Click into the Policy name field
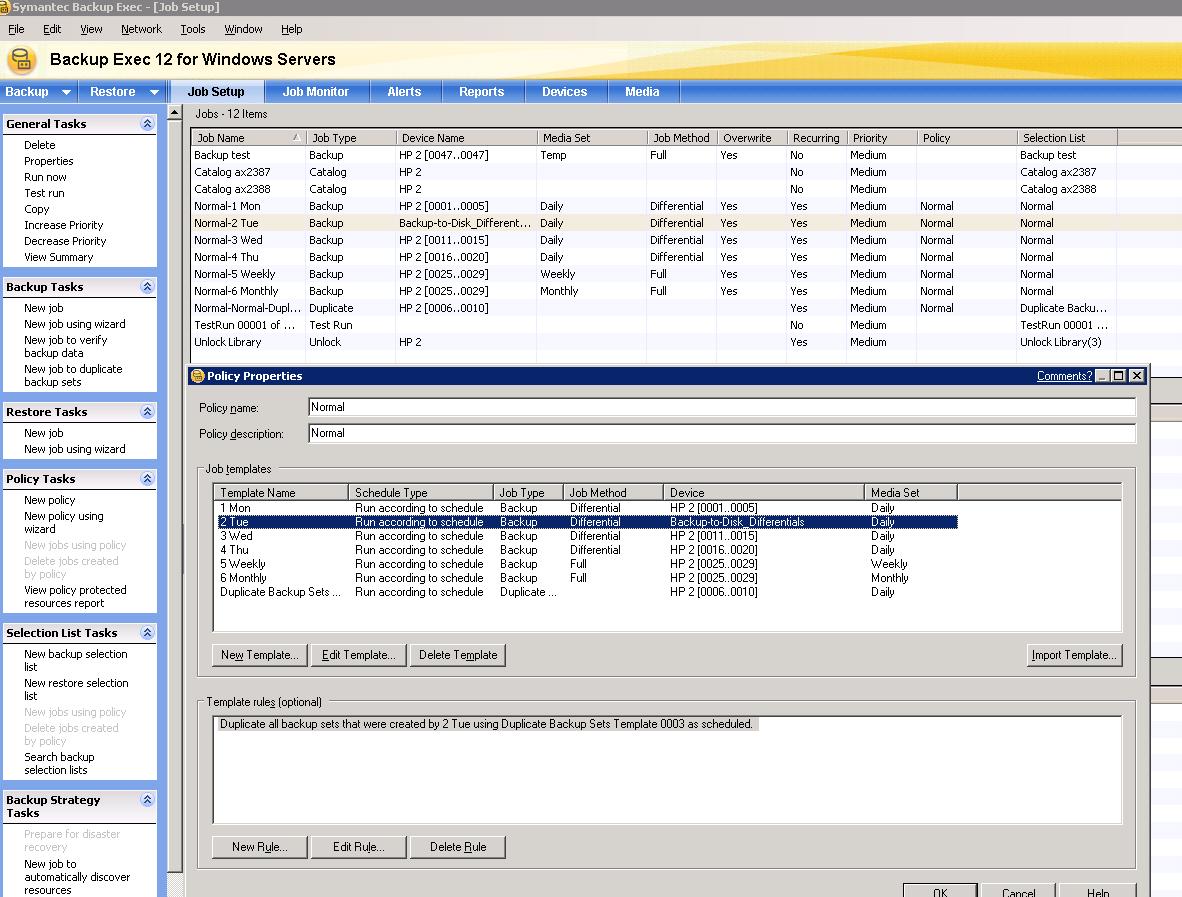1182x897 pixels. [721, 407]
